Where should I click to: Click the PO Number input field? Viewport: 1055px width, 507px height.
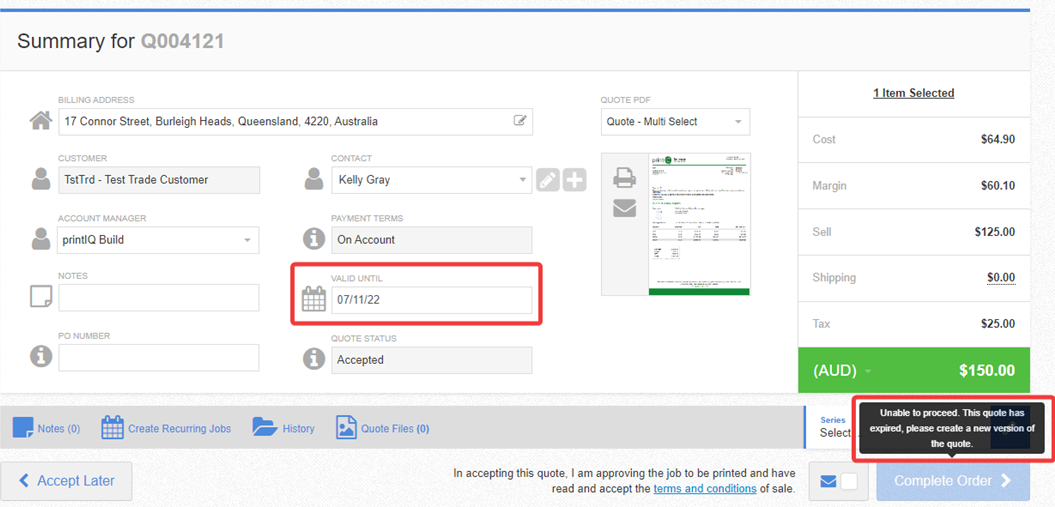tap(159, 358)
